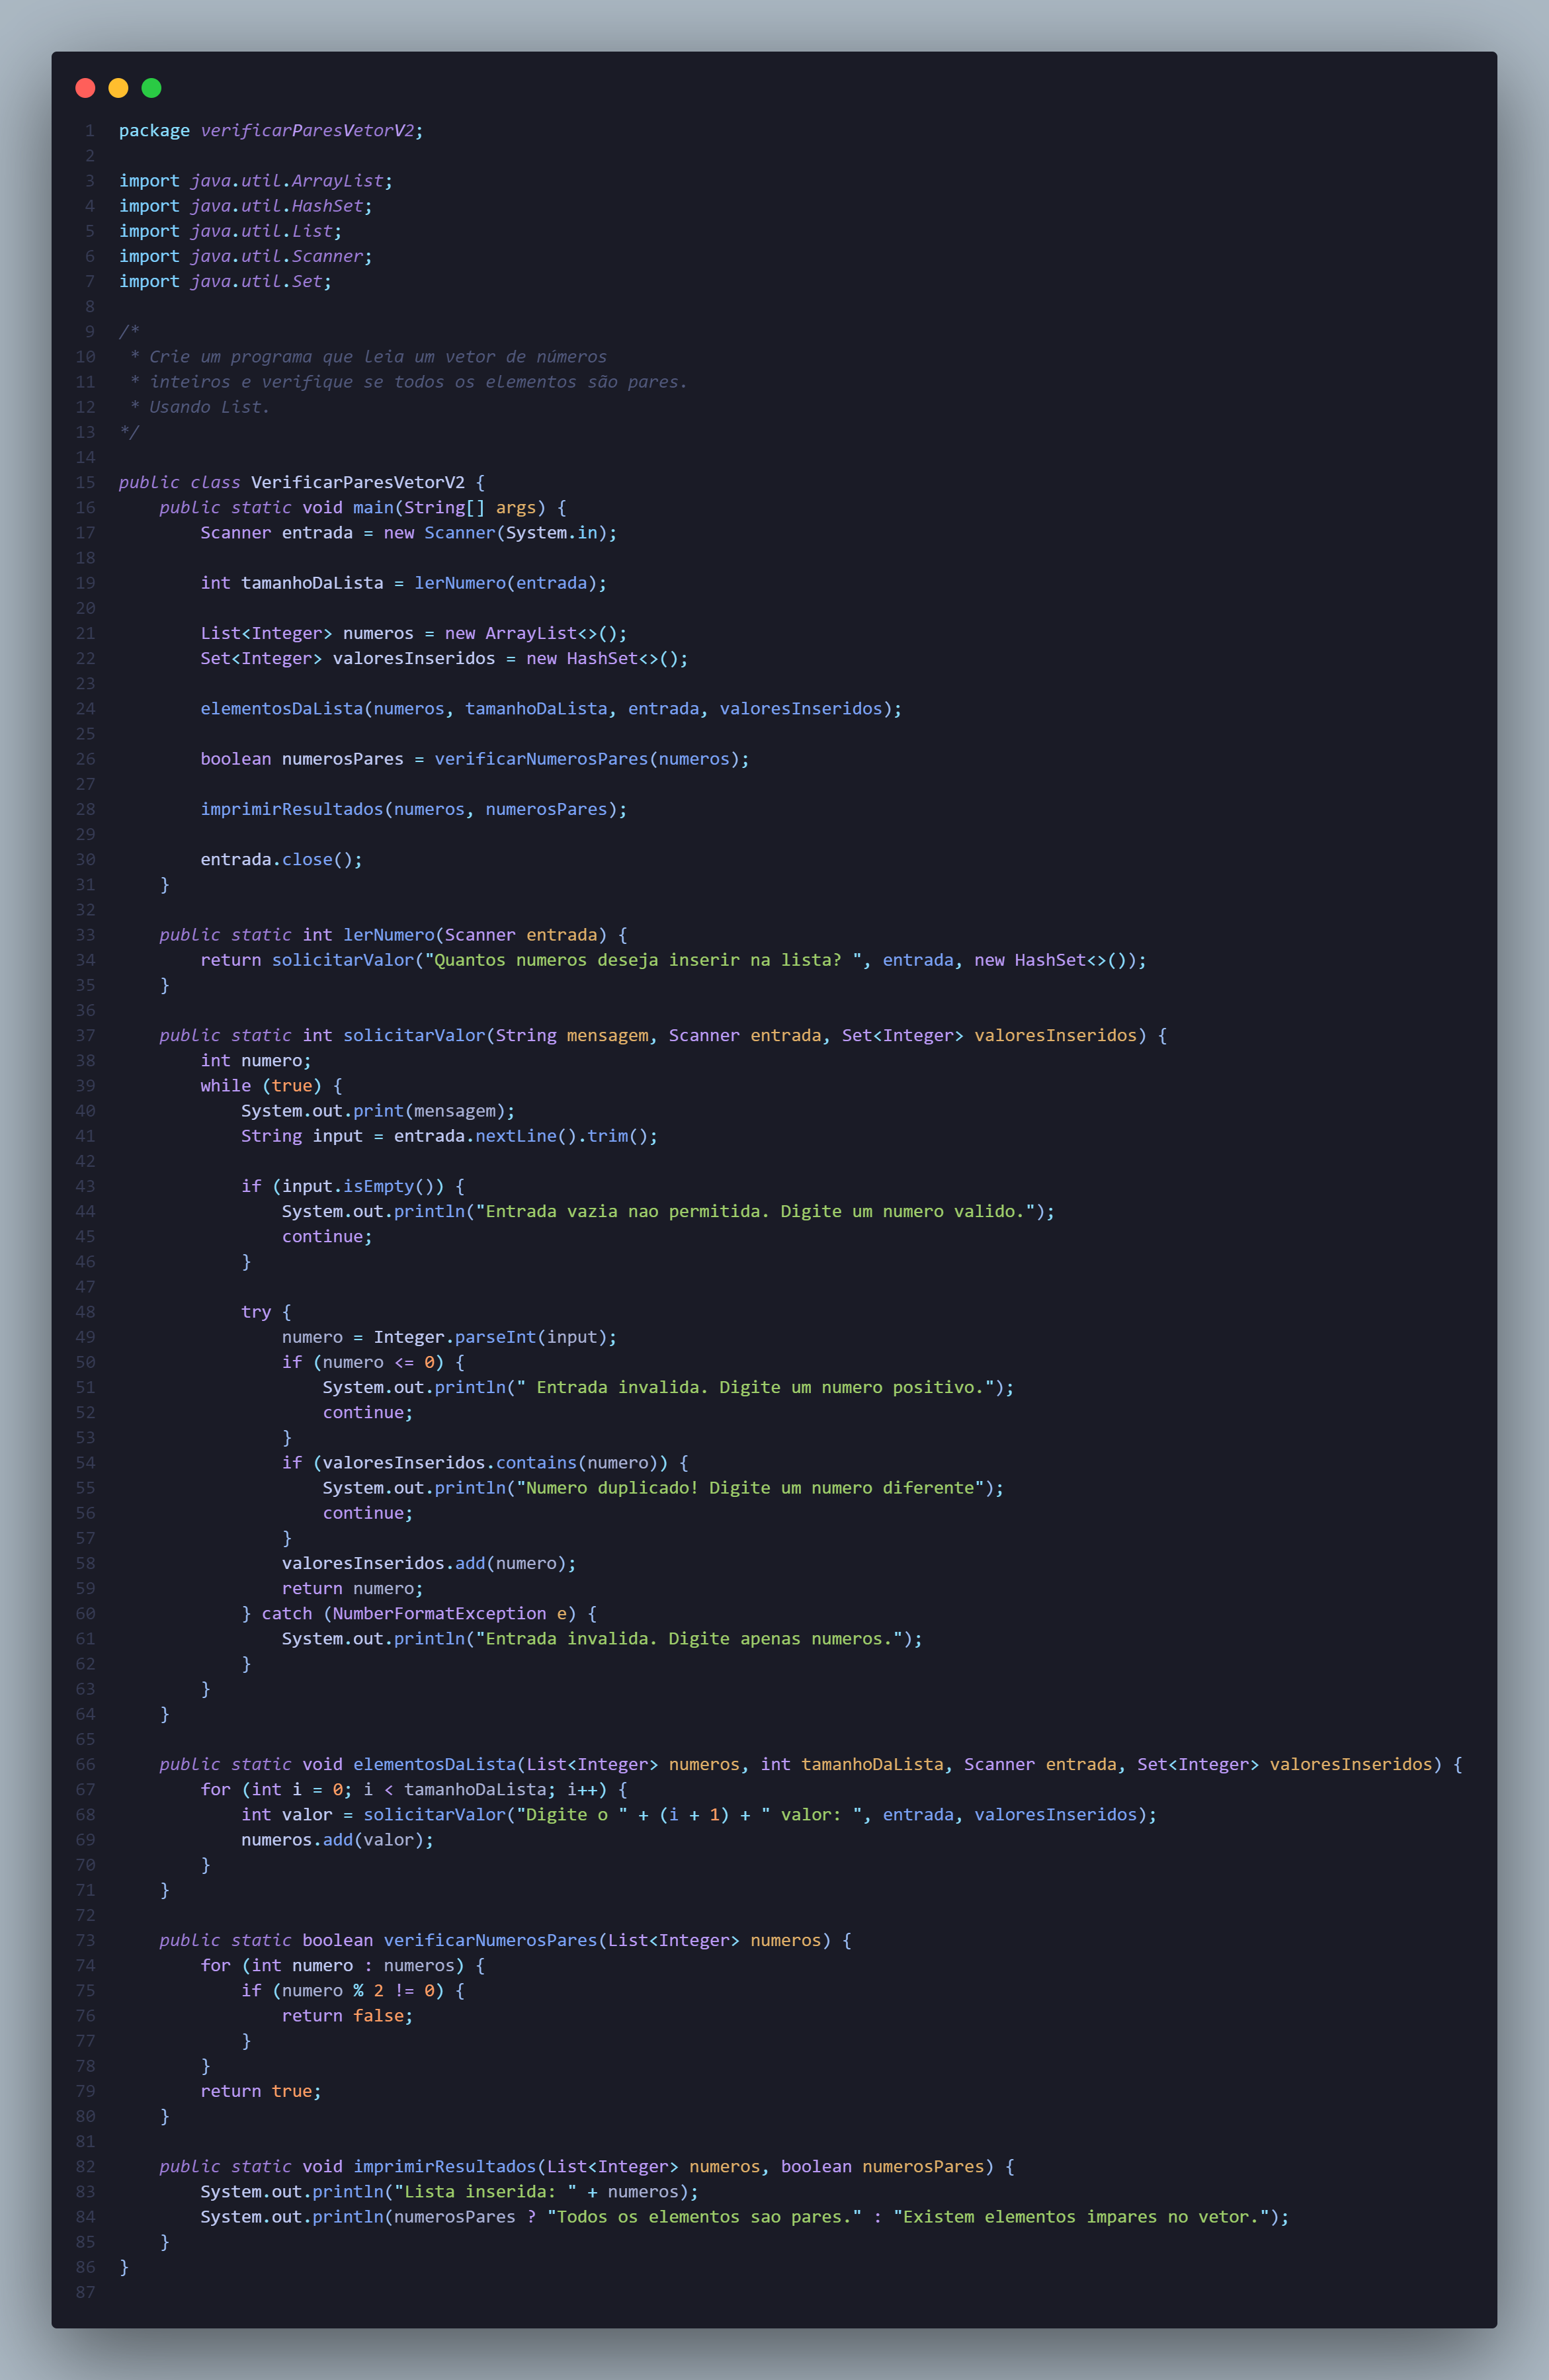
Task: Click line number 50 in the gutter
Action: tap(86, 1362)
